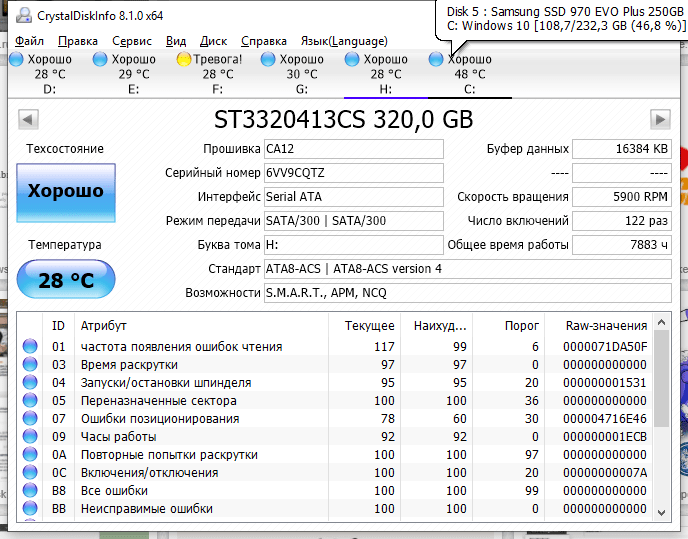Click the Атрибут column header
This screenshot has height=539, width=688.
click(201, 326)
